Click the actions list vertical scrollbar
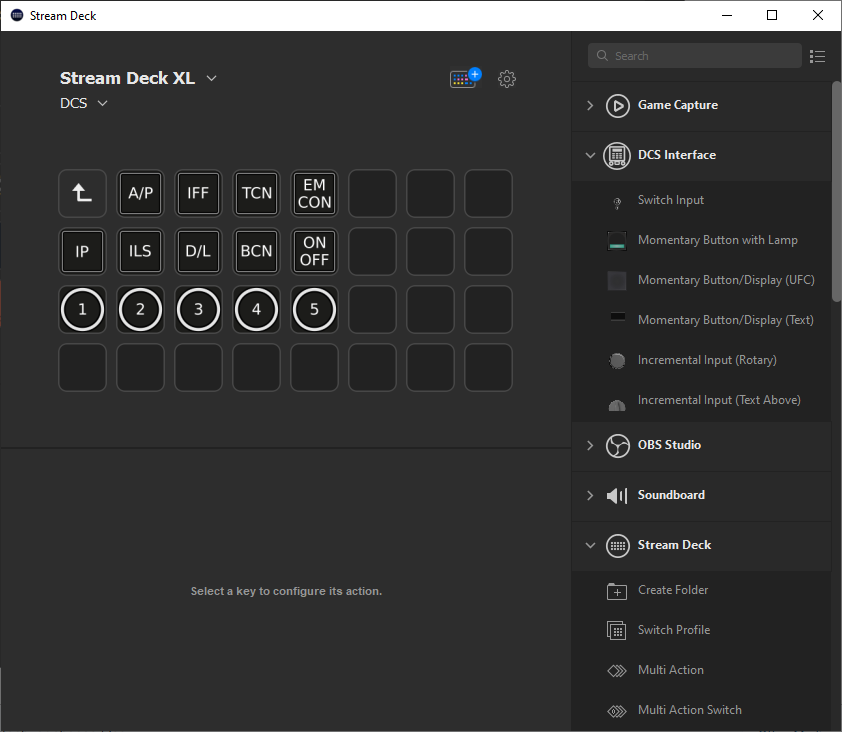 (837, 191)
